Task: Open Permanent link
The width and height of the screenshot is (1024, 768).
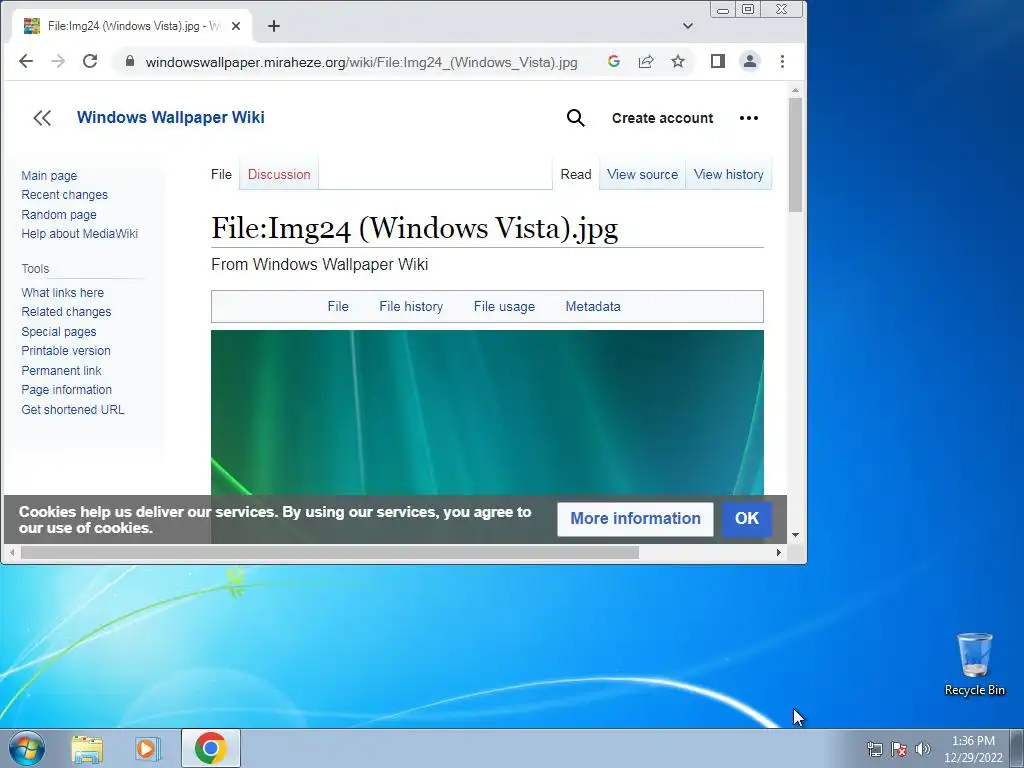Action: [x=61, y=371]
